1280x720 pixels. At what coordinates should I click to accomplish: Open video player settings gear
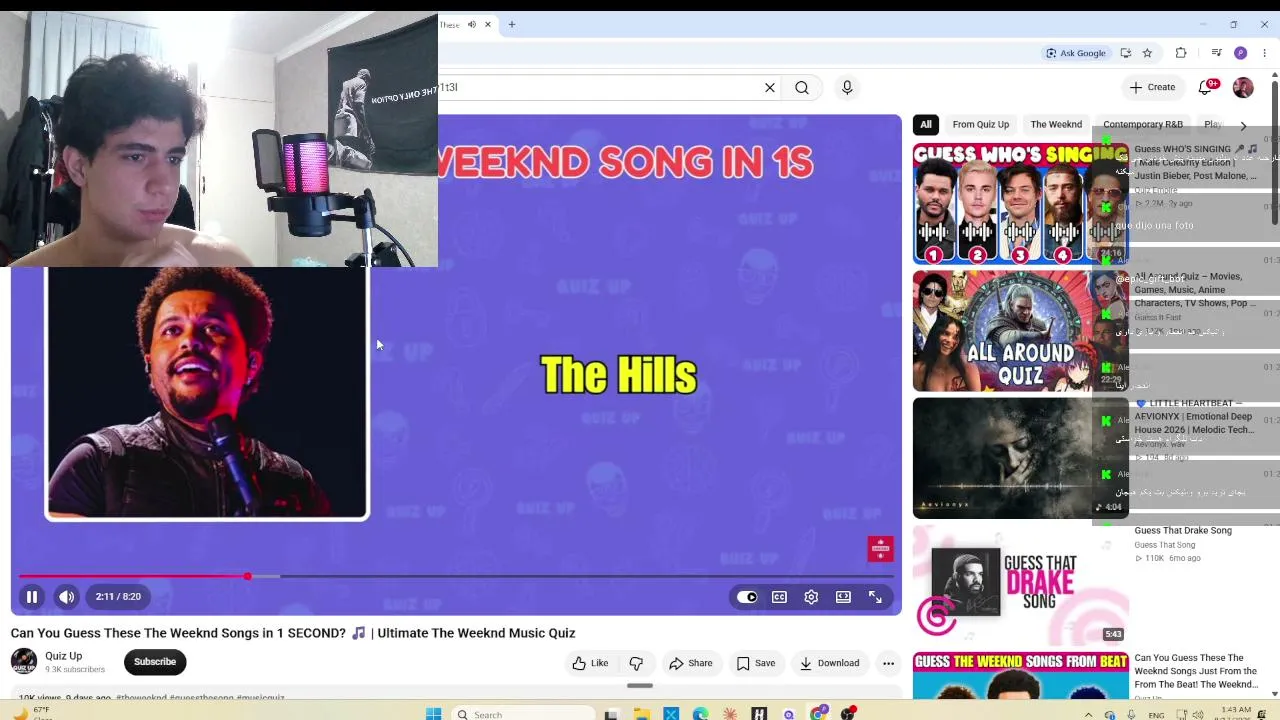811,597
